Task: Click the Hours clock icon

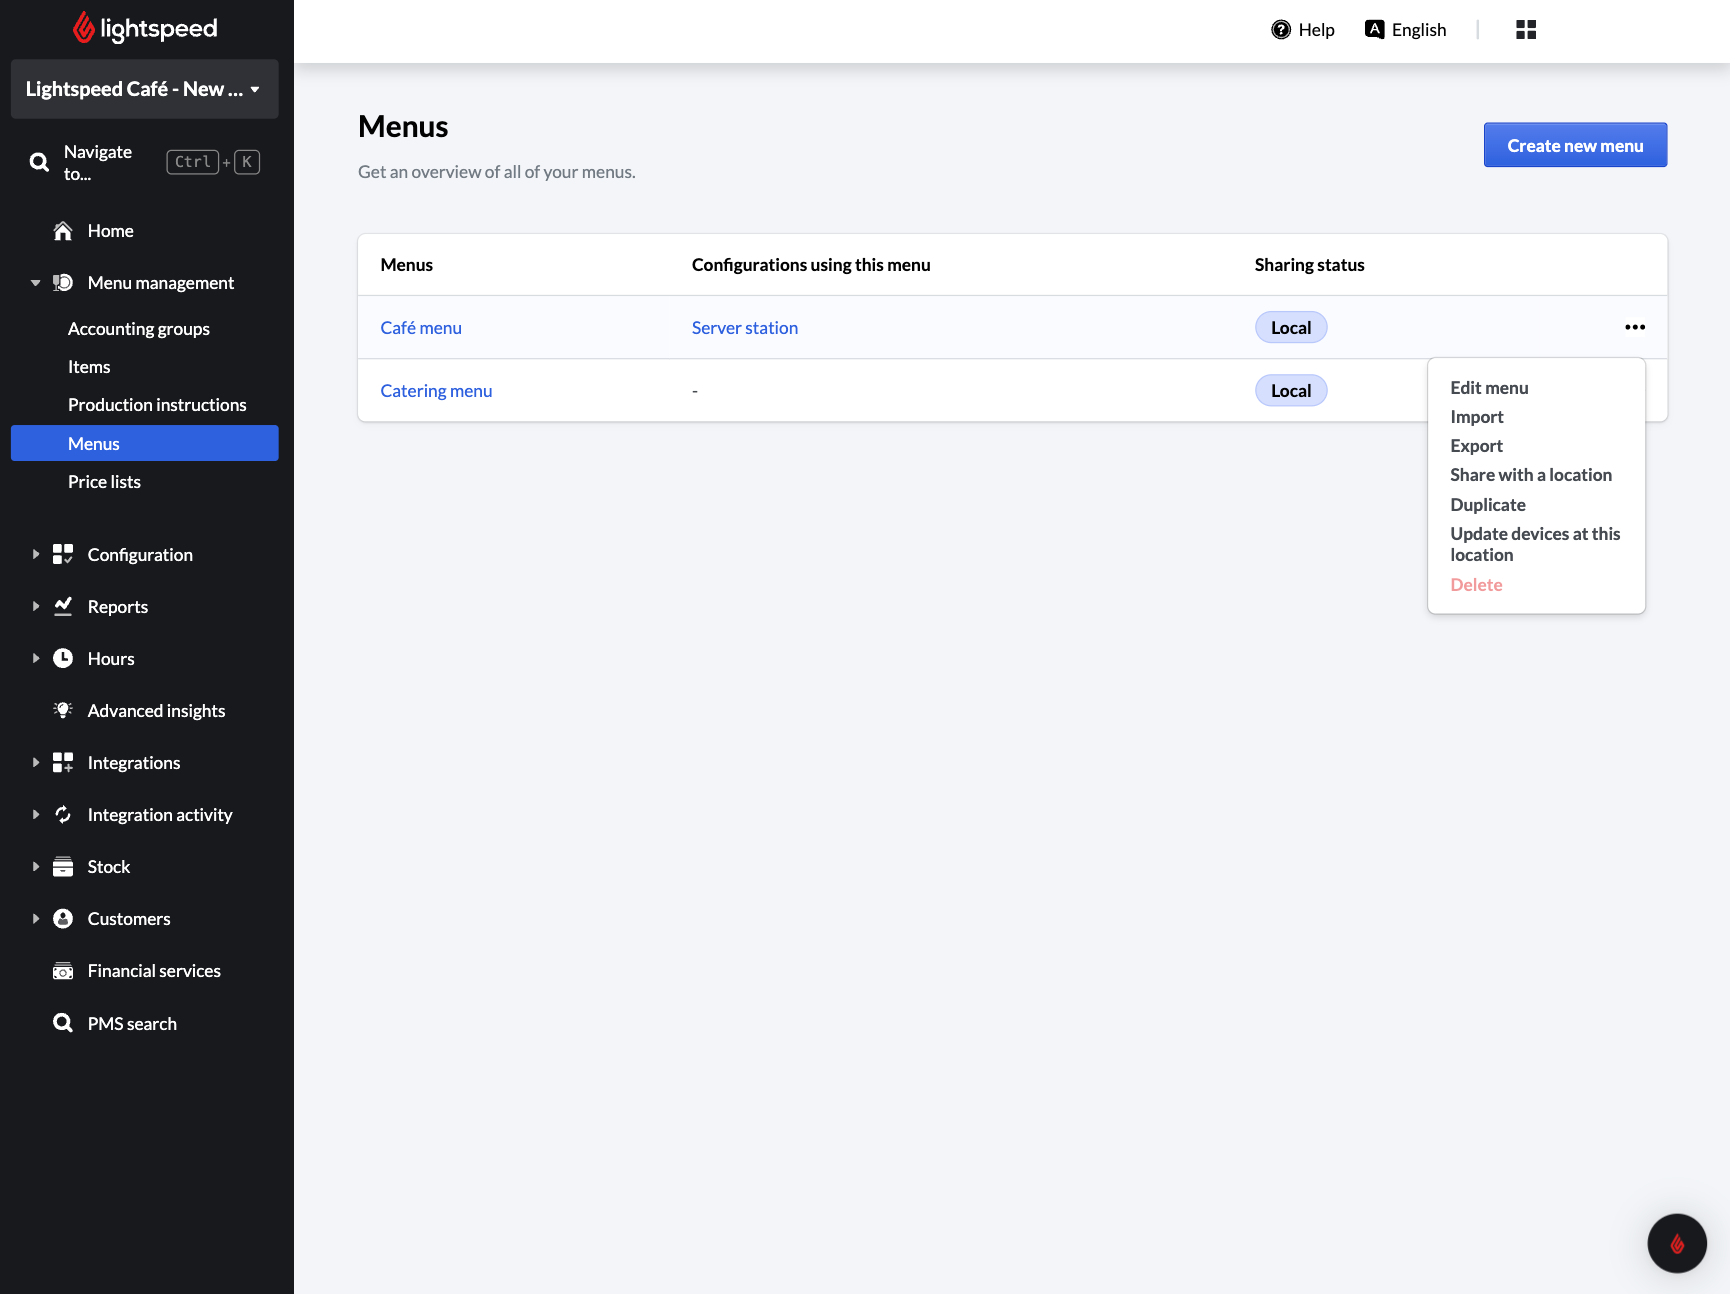Action: pyautogui.click(x=63, y=658)
